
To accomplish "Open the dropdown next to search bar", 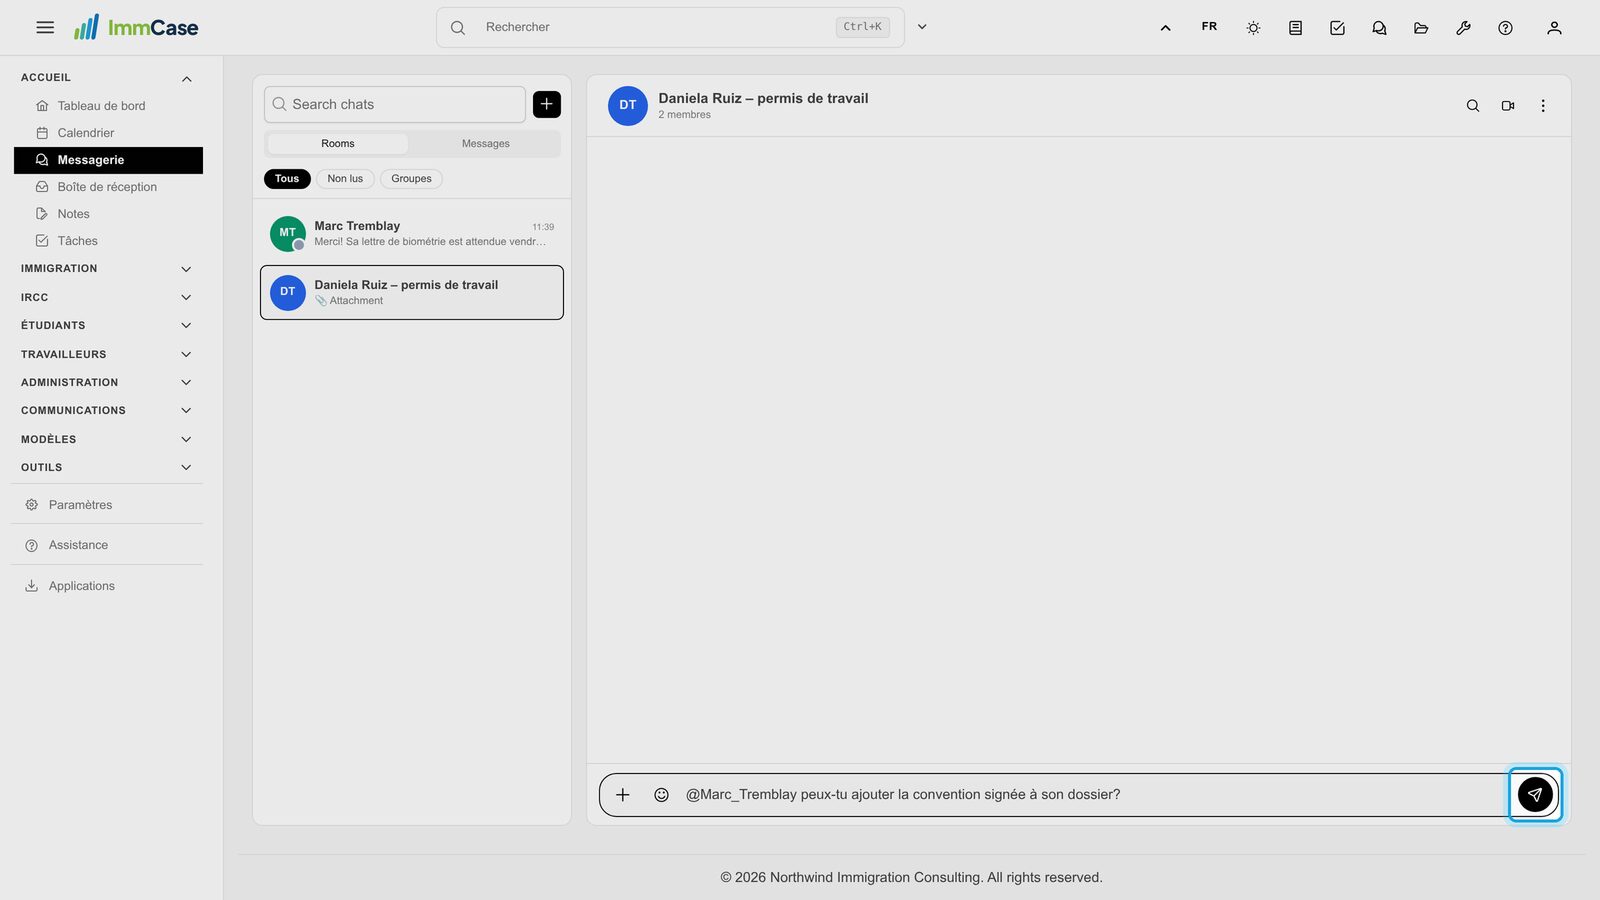I will point(922,27).
